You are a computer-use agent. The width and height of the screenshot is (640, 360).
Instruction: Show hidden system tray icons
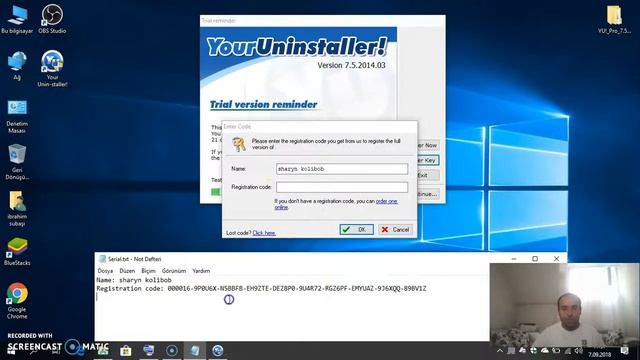(500, 351)
